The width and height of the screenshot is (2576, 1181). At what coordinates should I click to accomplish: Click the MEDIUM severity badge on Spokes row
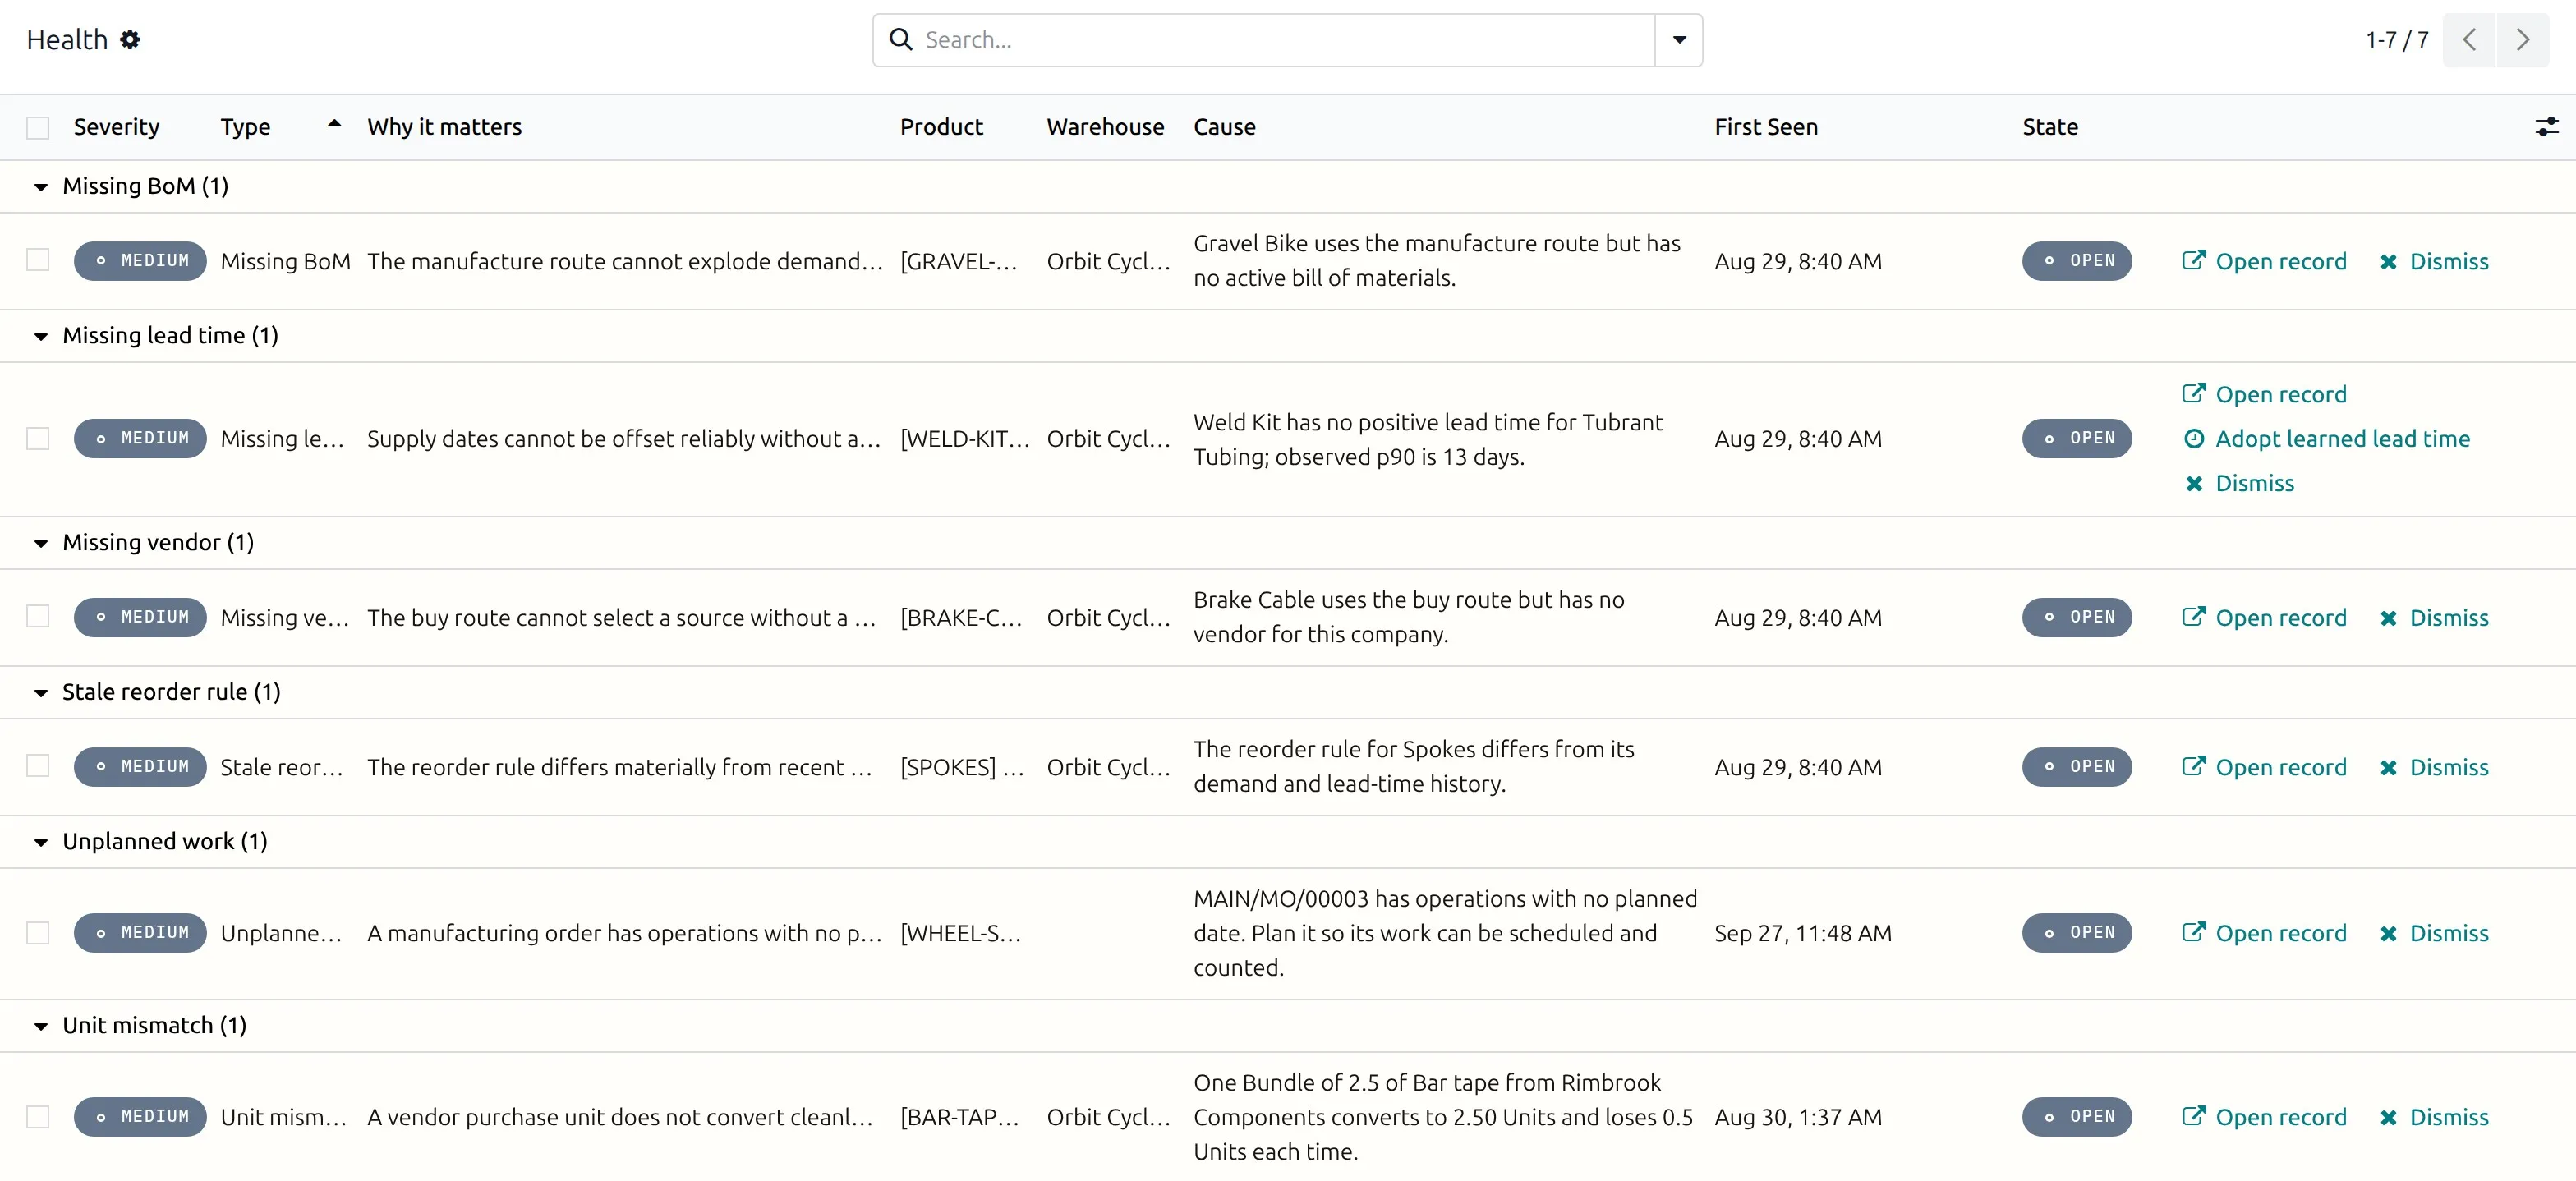coord(140,767)
